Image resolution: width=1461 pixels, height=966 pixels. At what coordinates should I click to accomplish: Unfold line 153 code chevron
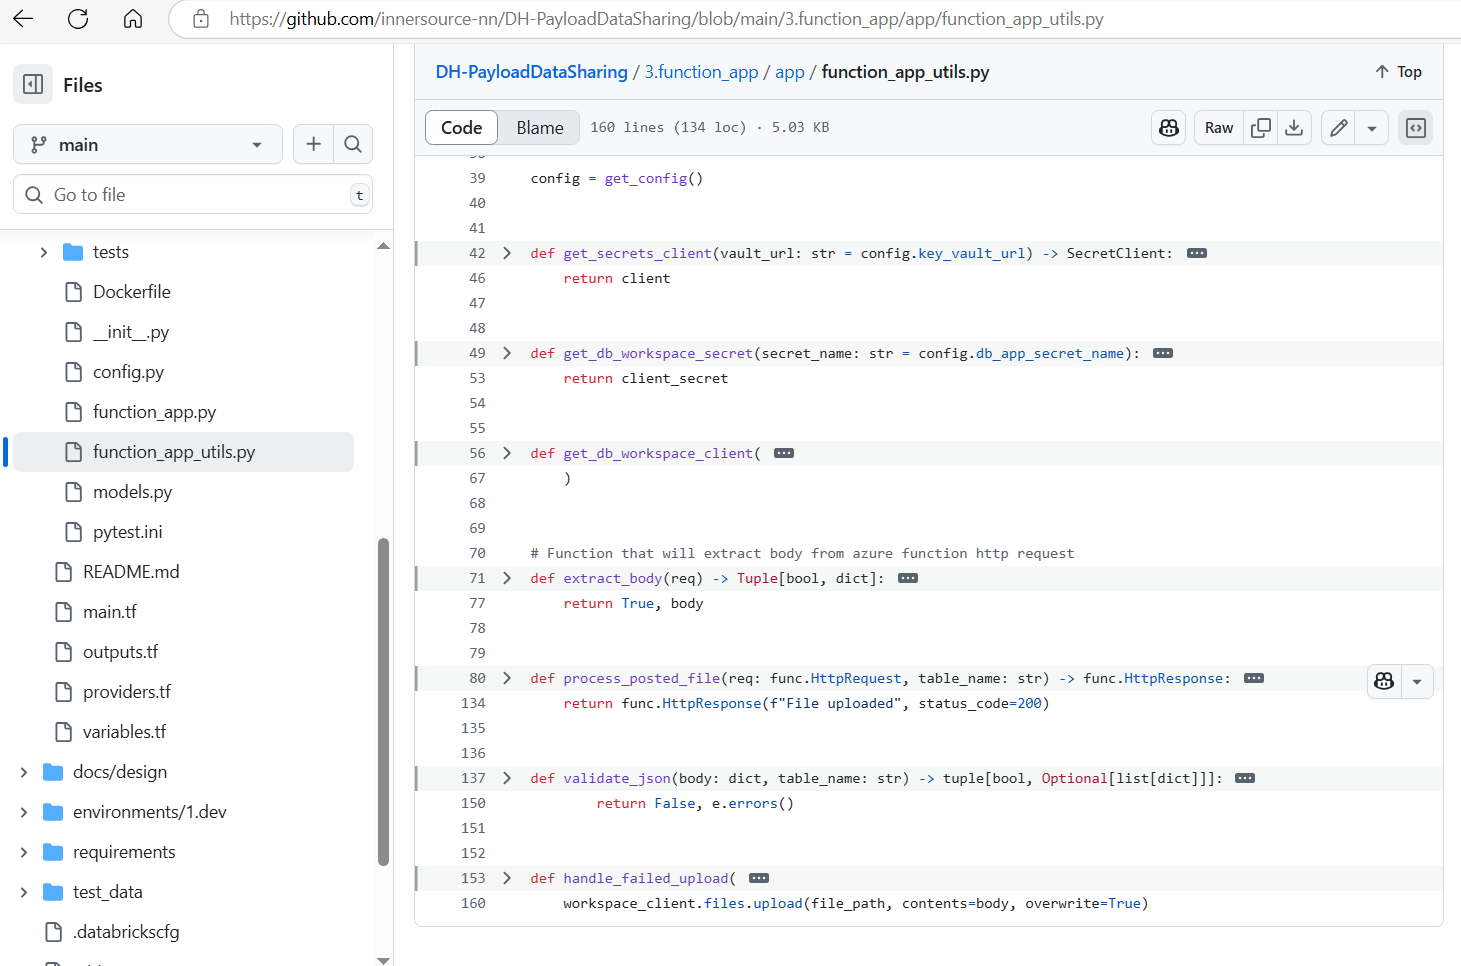tap(507, 878)
